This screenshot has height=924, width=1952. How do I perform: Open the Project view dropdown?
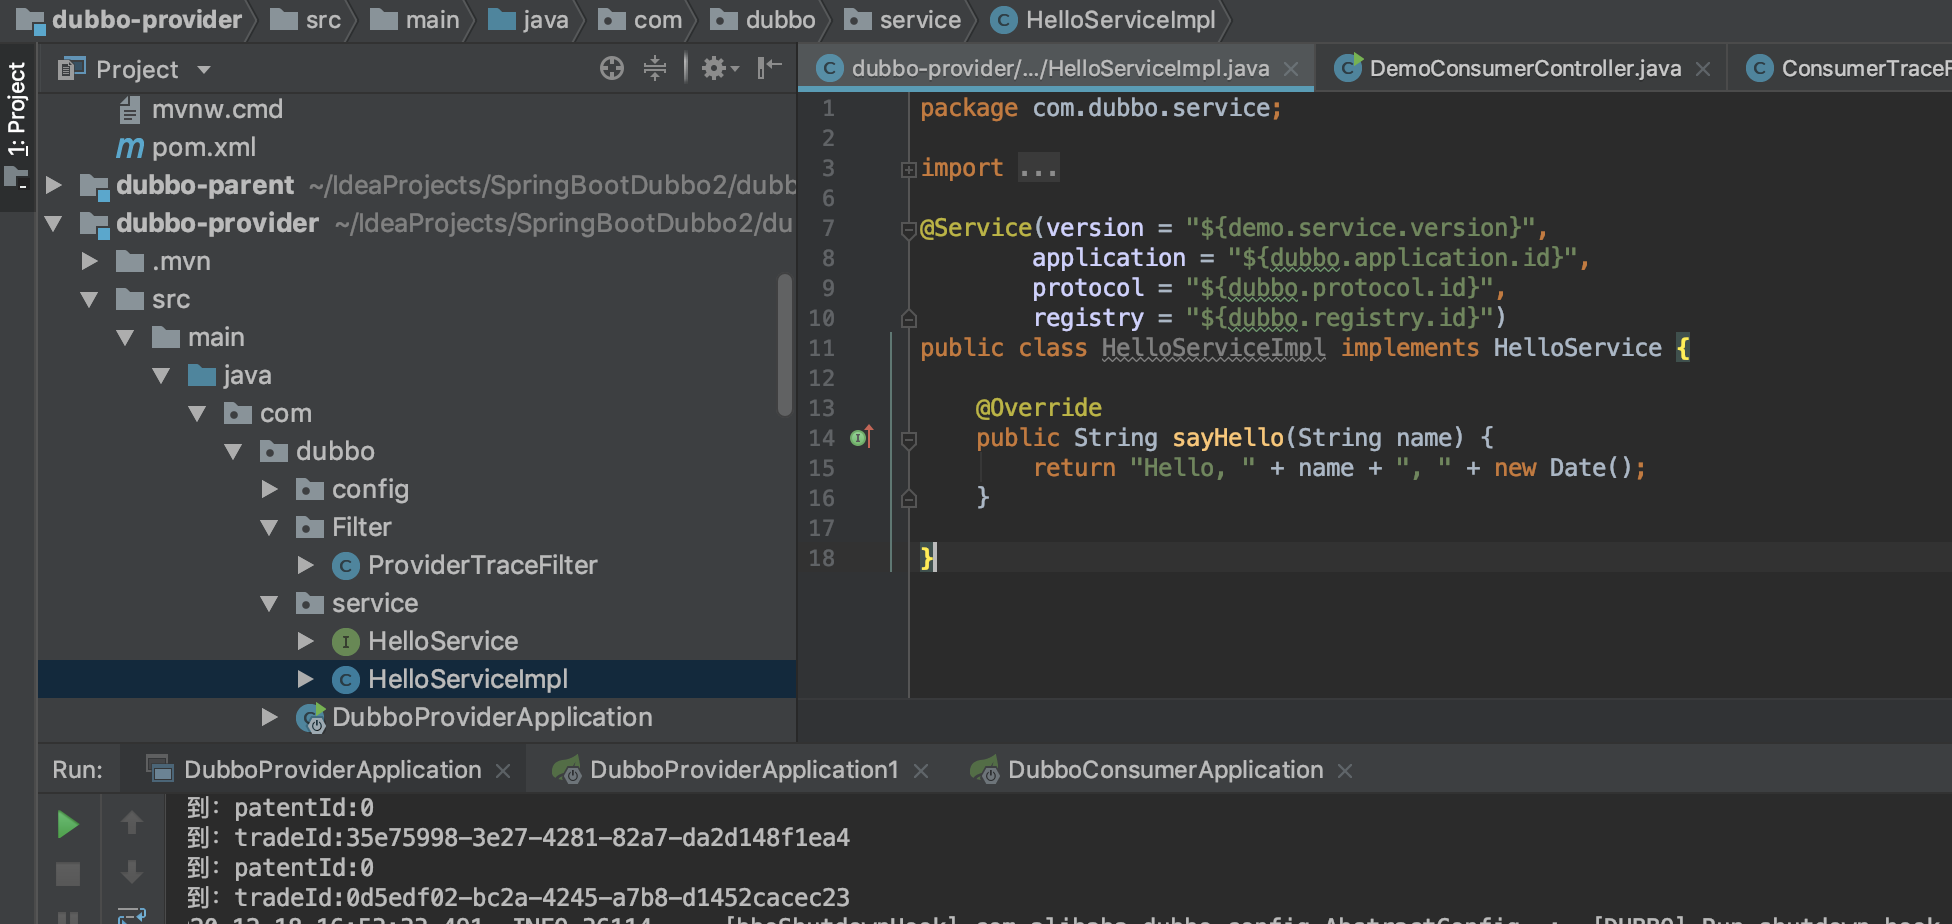tap(204, 70)
